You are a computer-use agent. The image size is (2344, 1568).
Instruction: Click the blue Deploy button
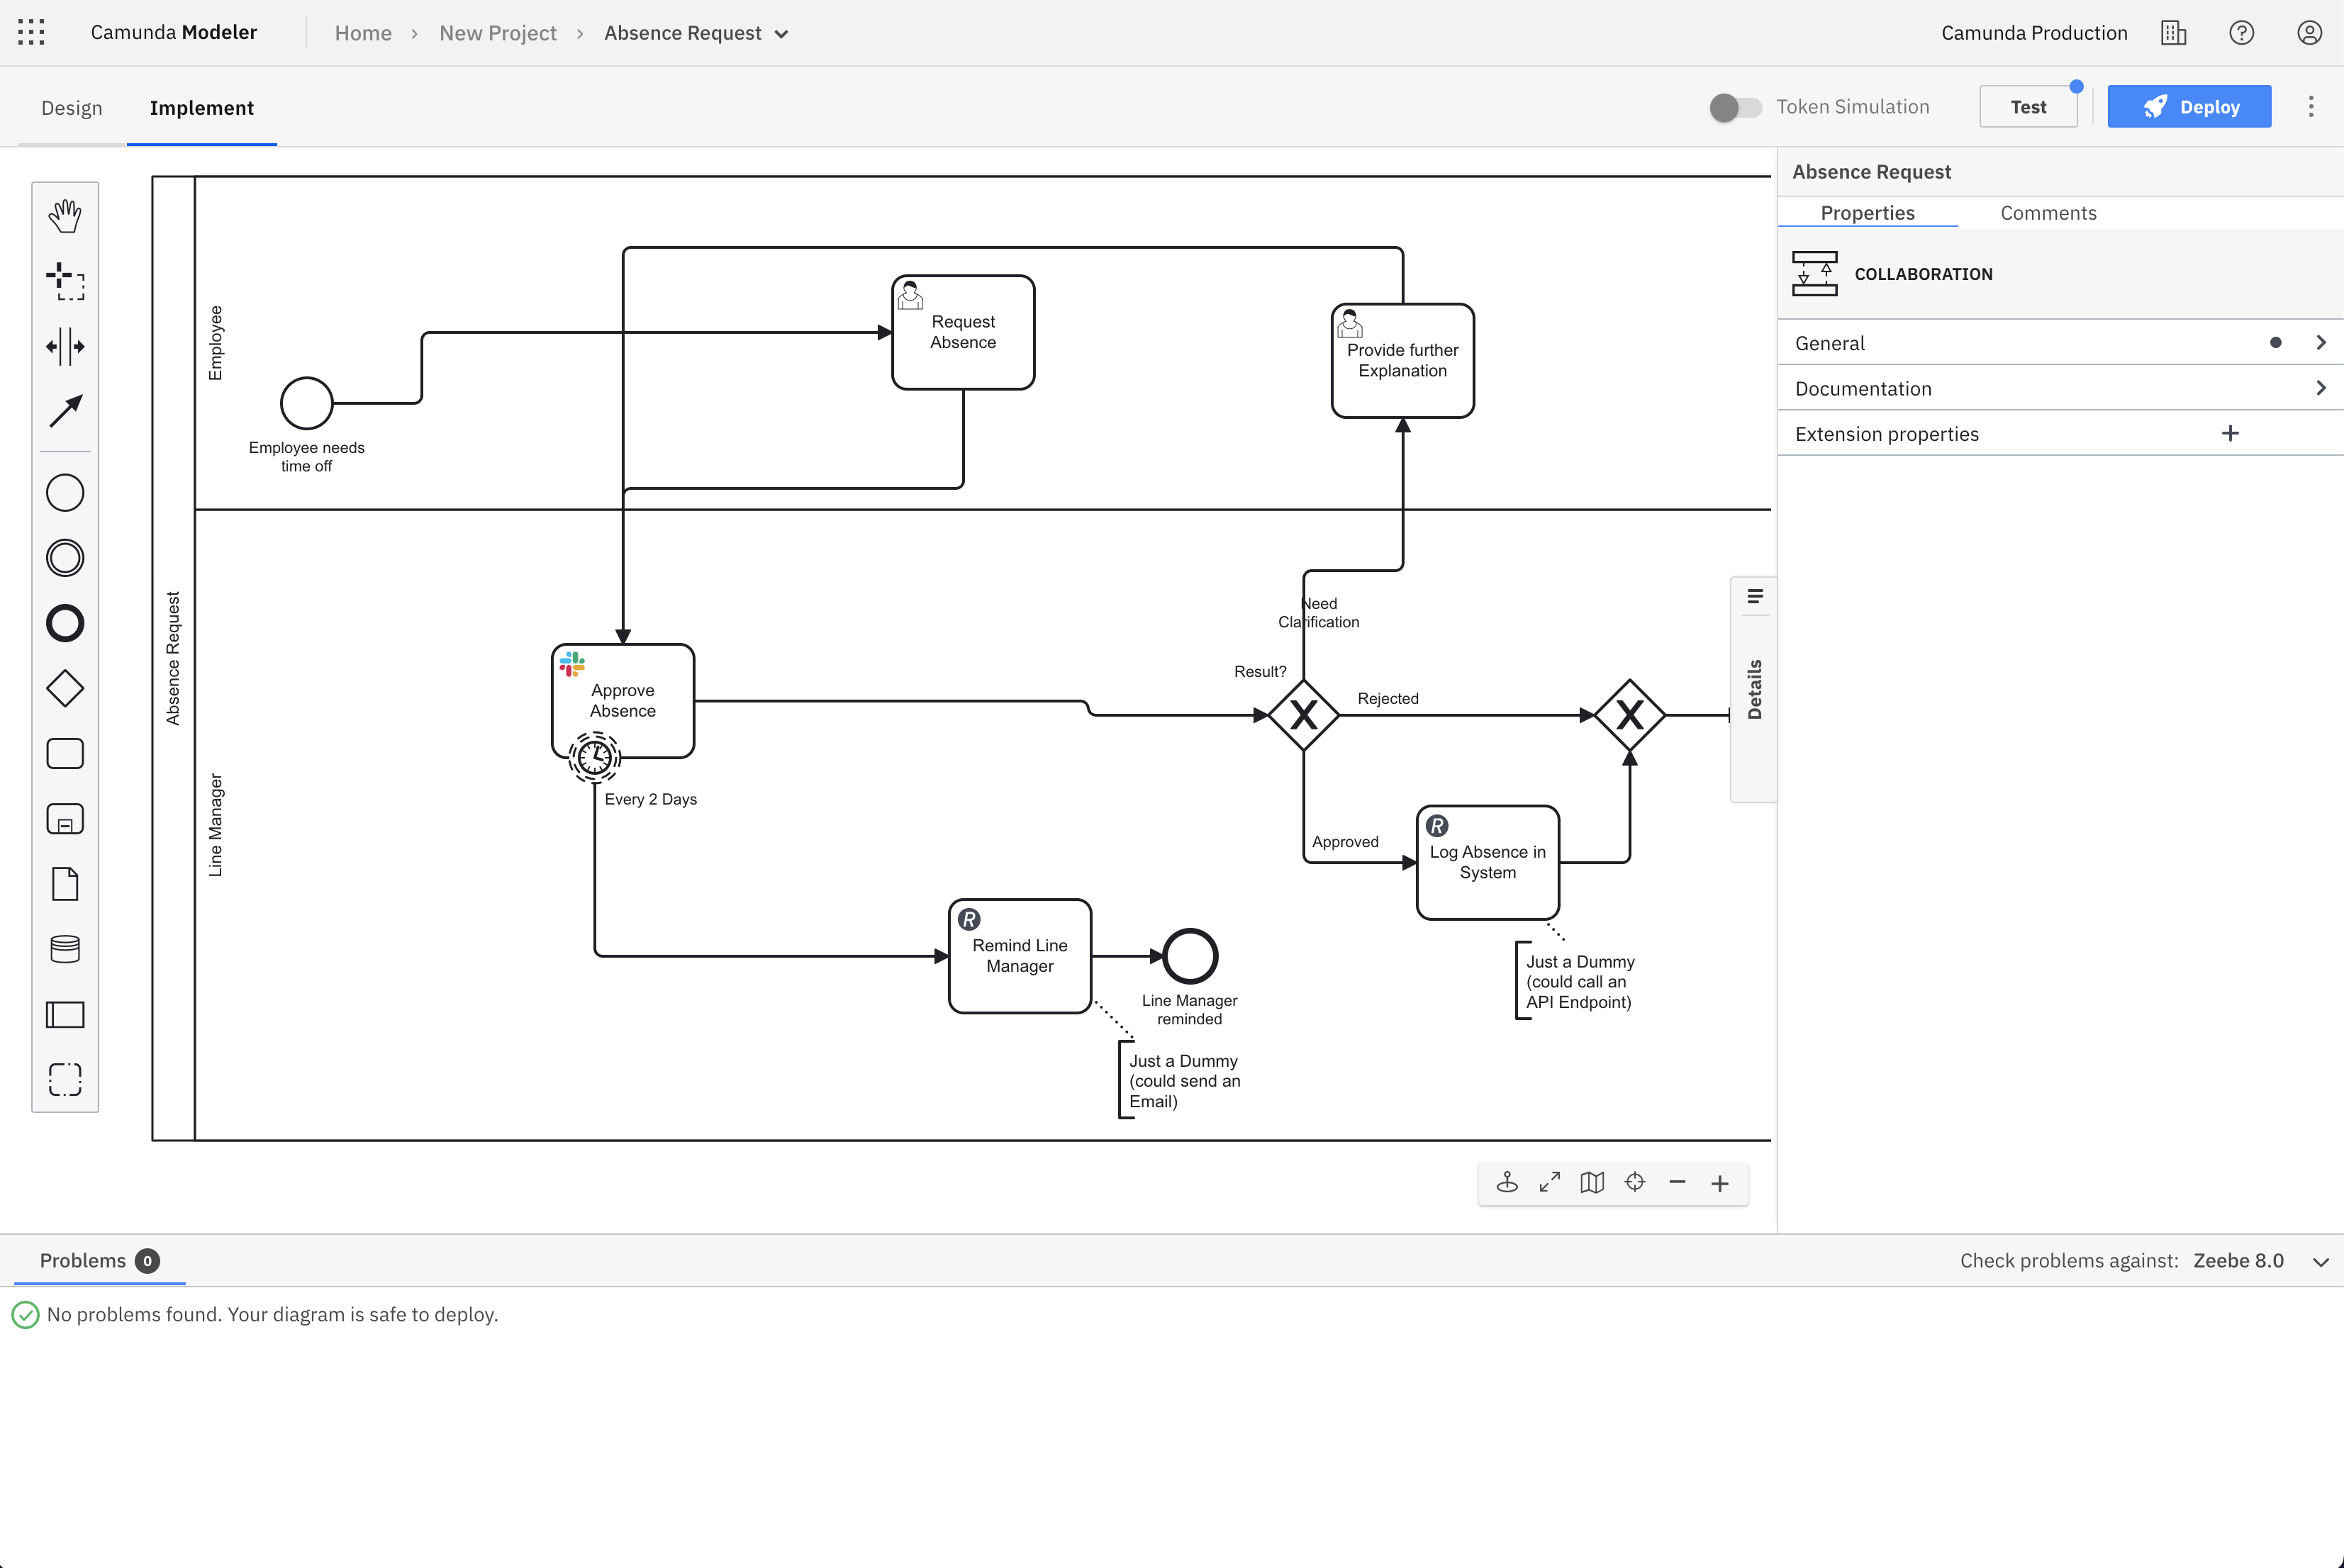(x=2189, y=107)
